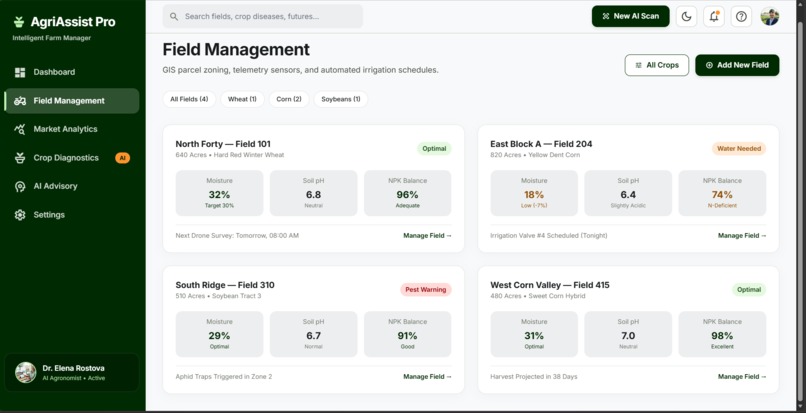Click the 18% Moisture tile of East Block A

[x=534, y=193]
